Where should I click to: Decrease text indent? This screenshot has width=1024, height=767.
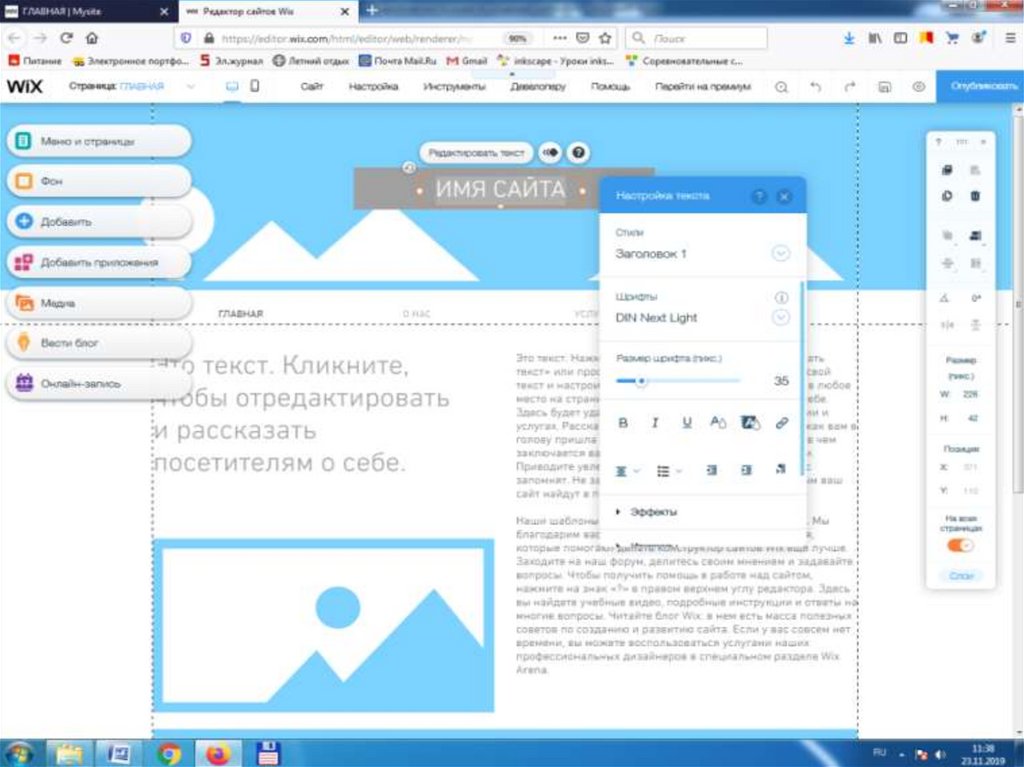[x=712, y=470]
